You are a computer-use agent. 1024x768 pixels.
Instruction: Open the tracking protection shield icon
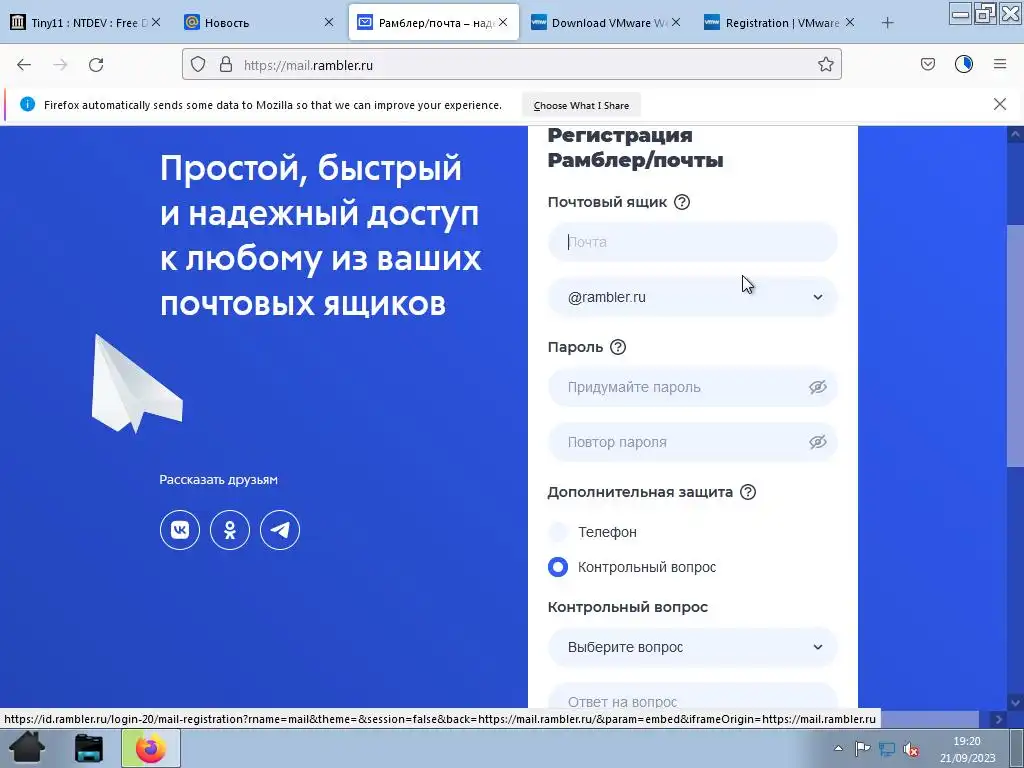pos(198,64)
